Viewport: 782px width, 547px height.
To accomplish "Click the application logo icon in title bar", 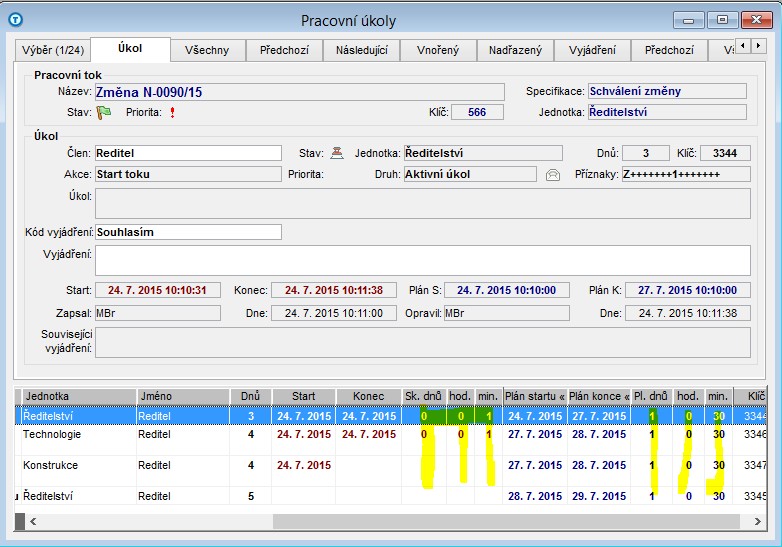I will (x=16, y=20).
